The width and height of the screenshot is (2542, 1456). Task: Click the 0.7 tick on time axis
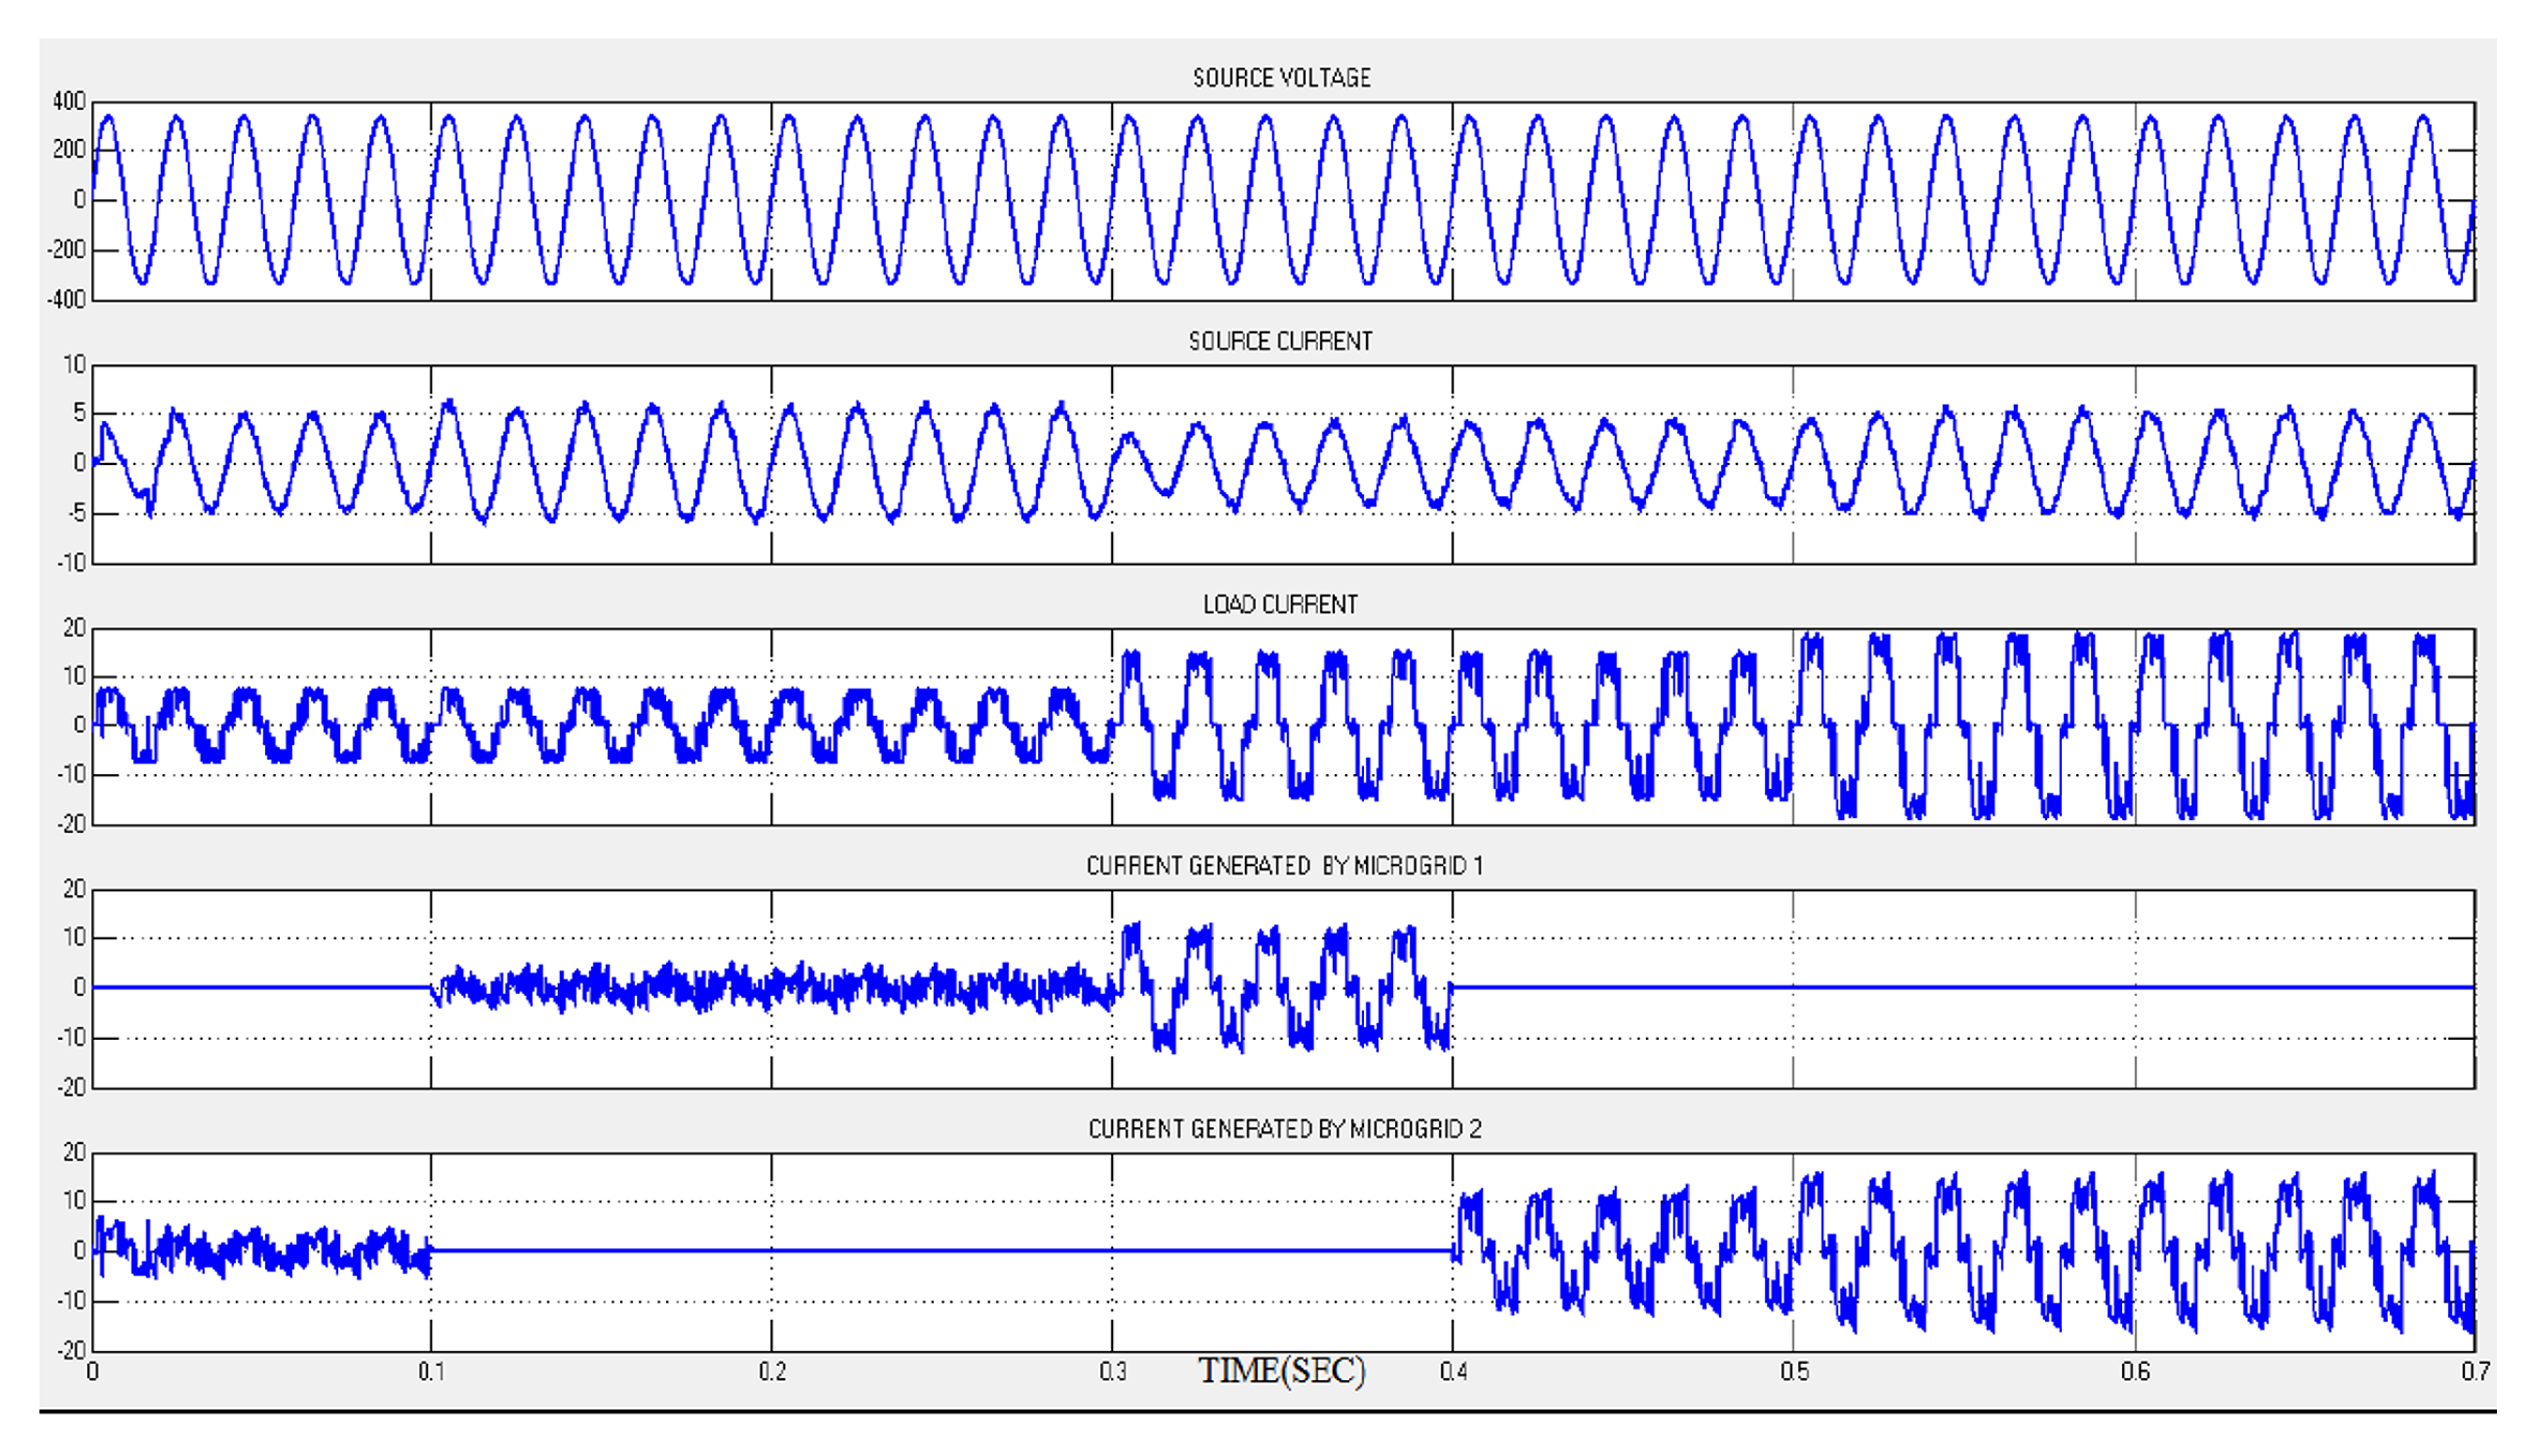point(2474,1372)
